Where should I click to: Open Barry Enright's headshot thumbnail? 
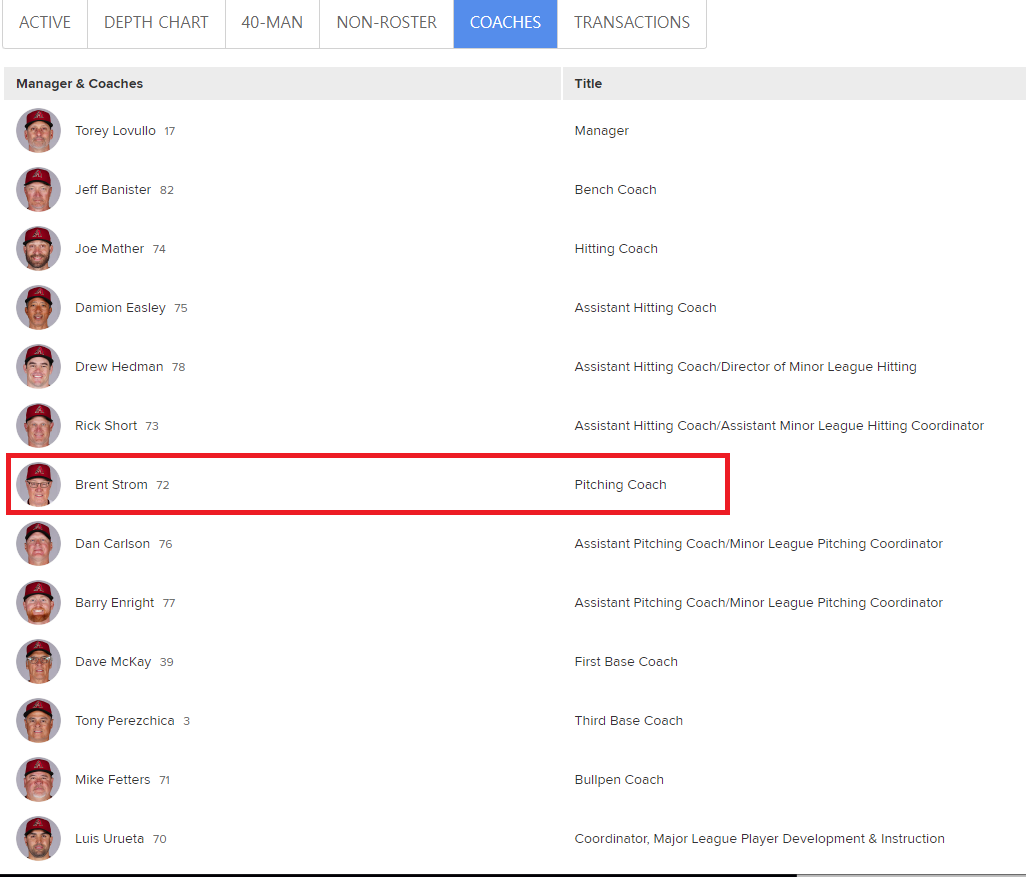click(x=38, y=603)
